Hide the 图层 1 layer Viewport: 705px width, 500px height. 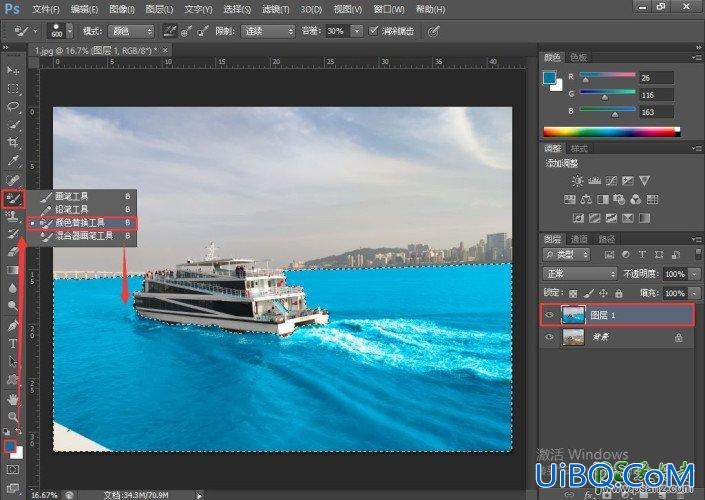(x=549, y=315)
